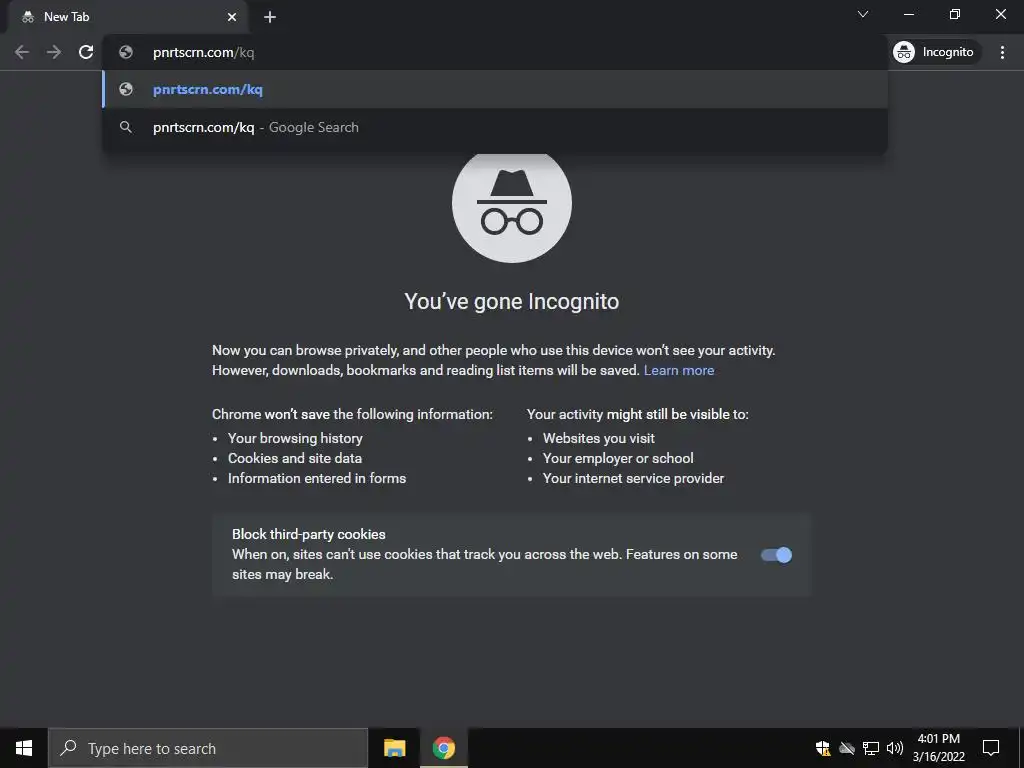
Task: Click the address bar containing pnrtscrn.com/kq
Action: 494,52
